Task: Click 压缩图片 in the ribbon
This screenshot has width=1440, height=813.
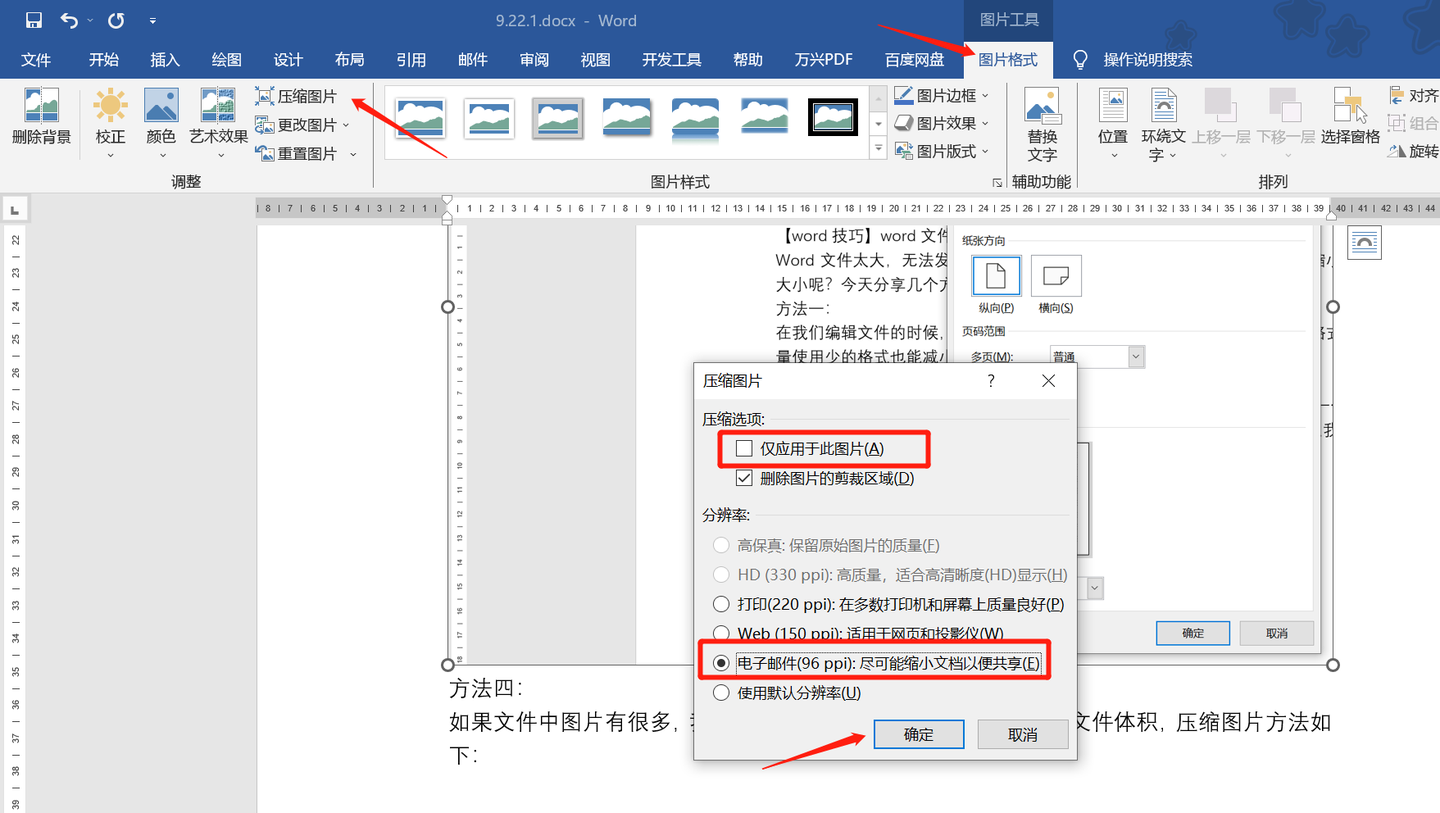Action: [x=296, y=97]
